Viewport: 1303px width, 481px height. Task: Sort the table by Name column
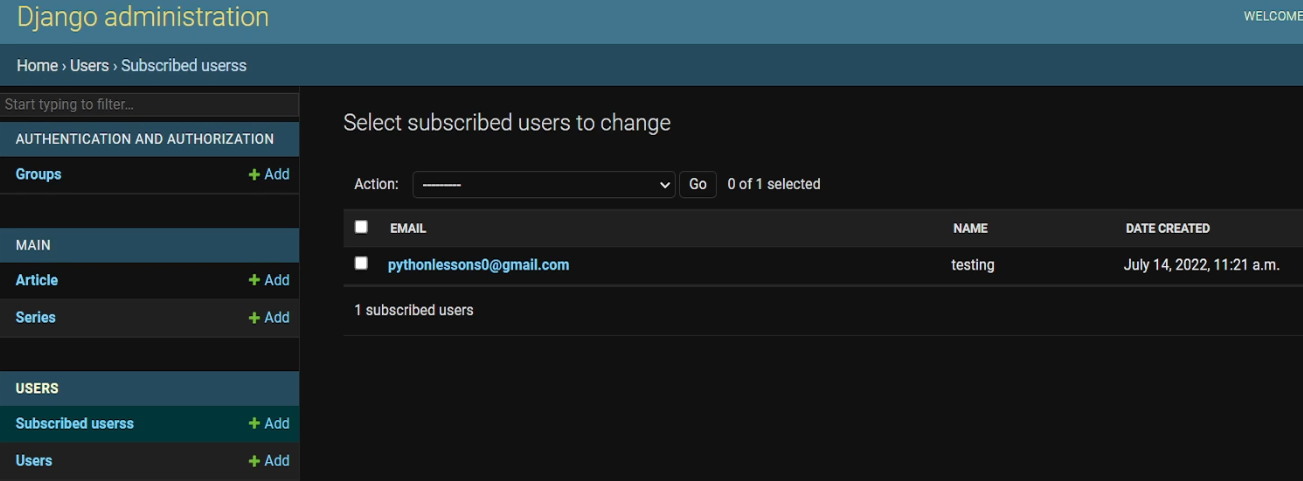(970, 228)
